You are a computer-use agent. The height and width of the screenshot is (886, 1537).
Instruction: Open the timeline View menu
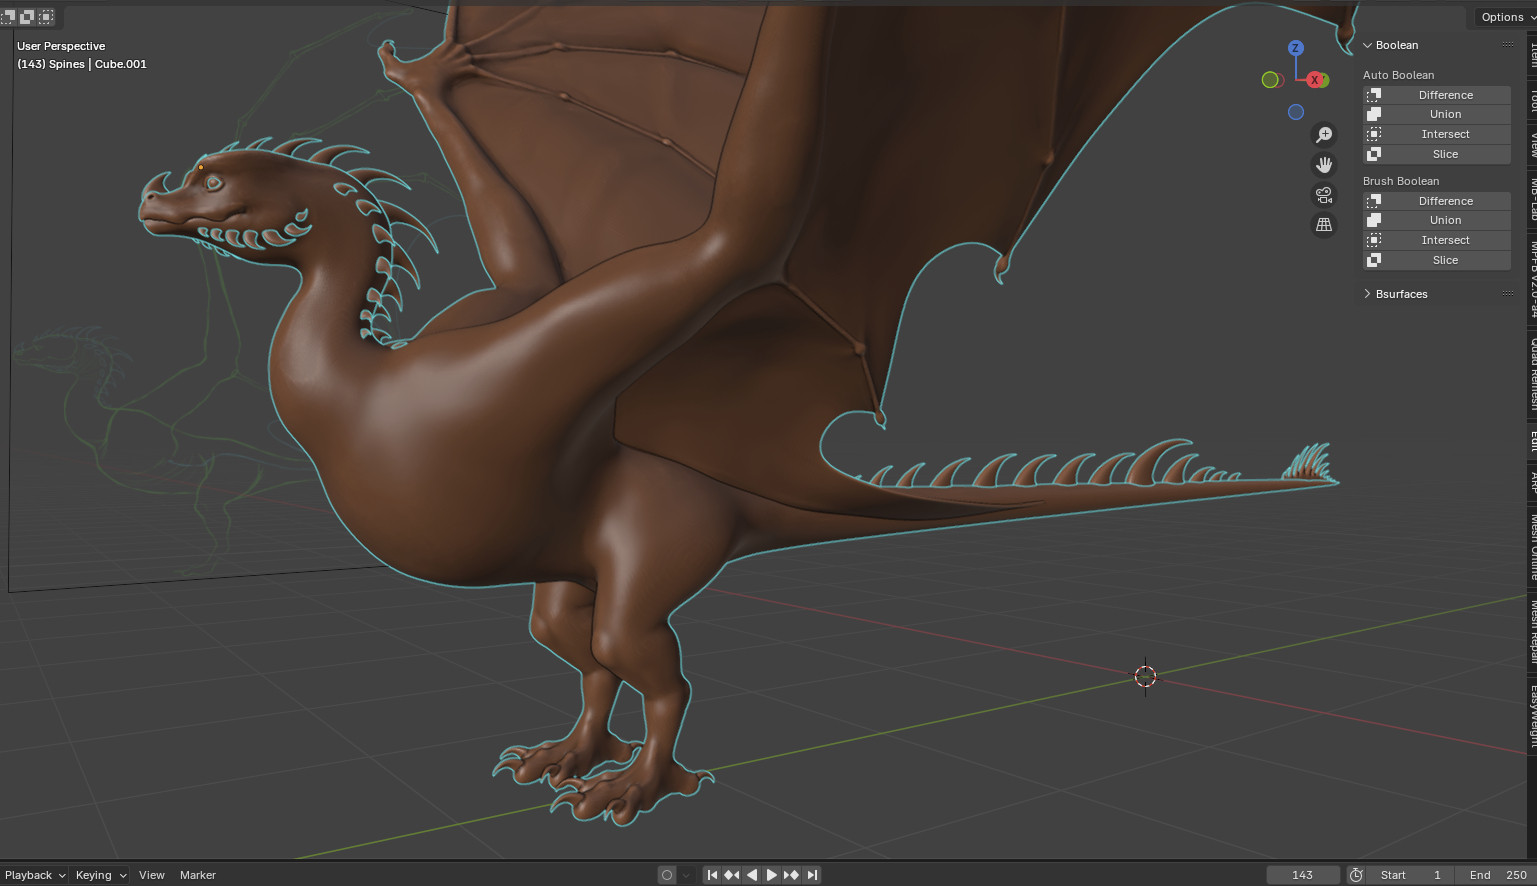coord(152,875)
